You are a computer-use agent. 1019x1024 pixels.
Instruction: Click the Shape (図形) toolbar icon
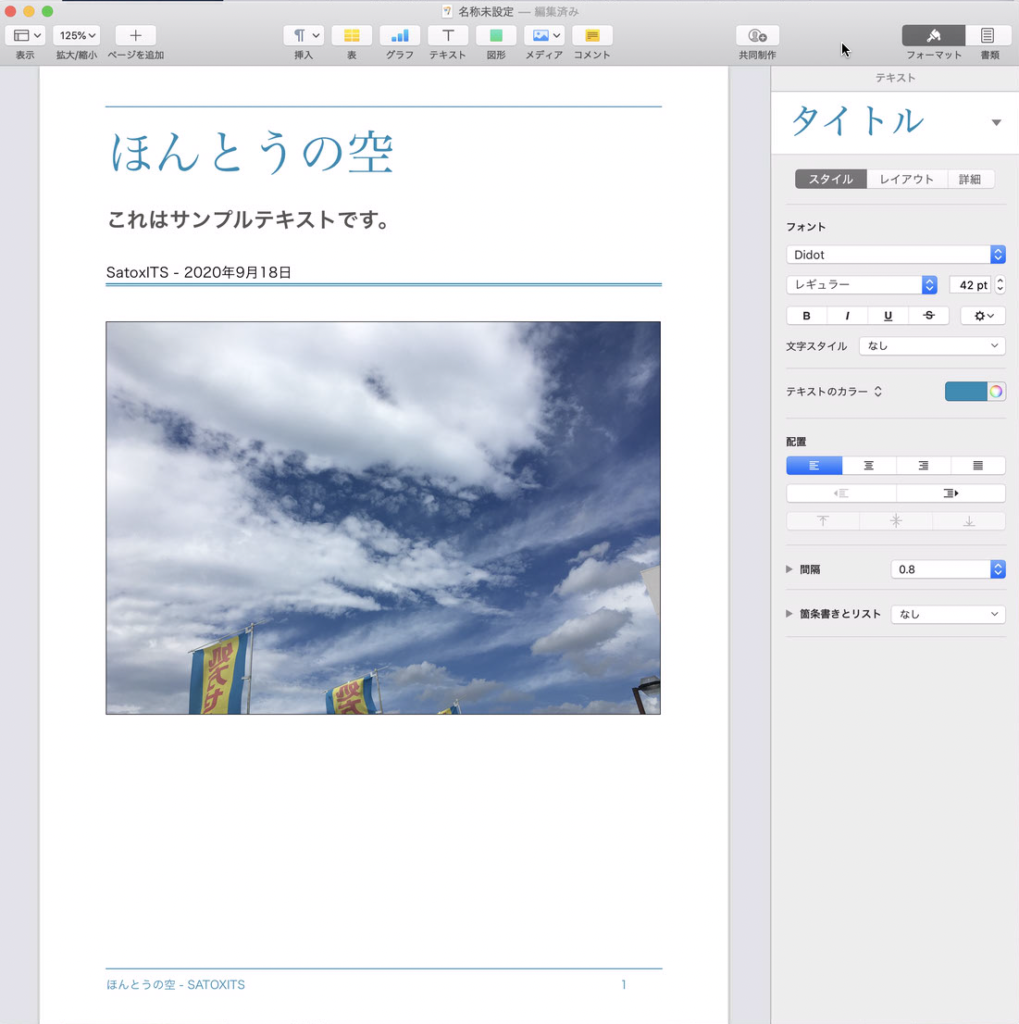496,36
